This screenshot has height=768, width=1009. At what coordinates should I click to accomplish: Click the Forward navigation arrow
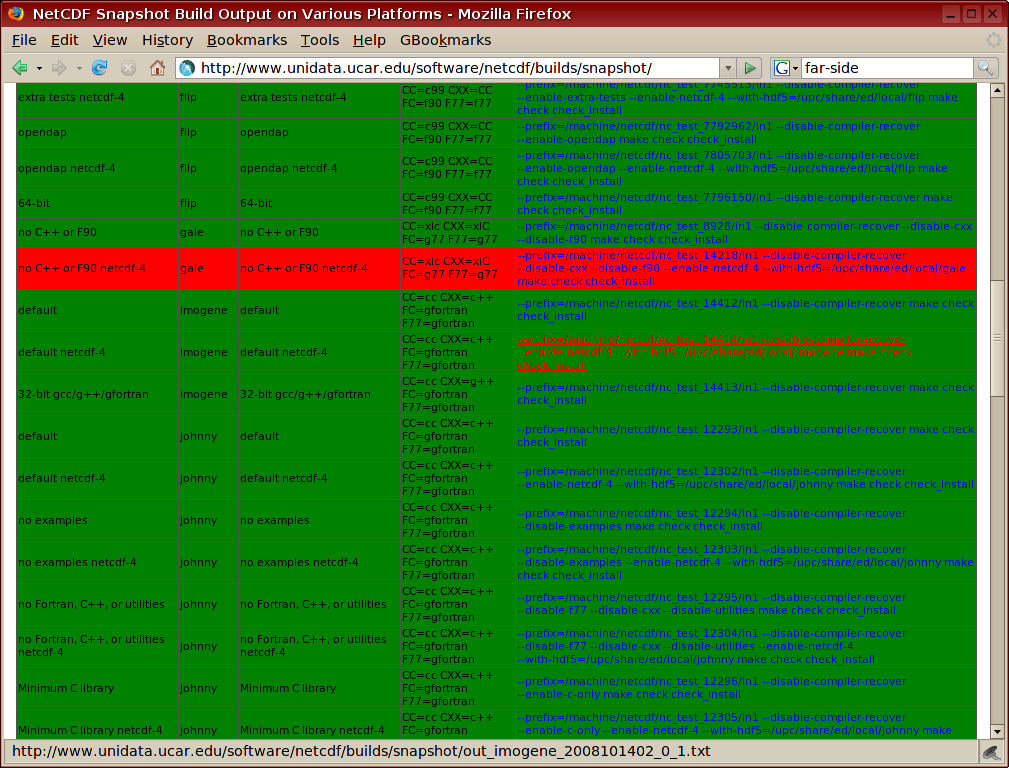(59, 68)
